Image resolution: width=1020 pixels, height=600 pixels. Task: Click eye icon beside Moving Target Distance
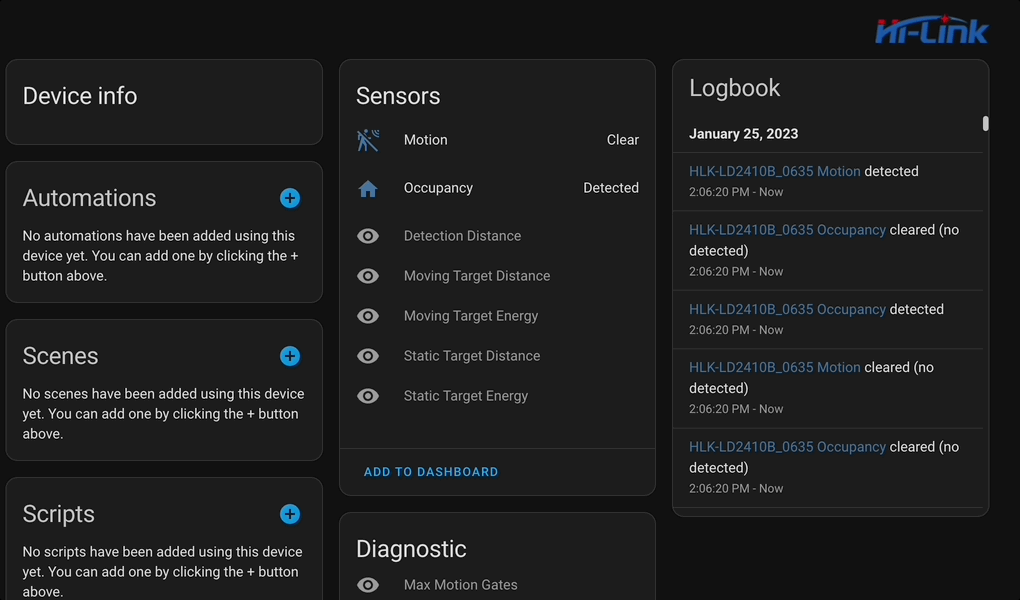coord(368,276)
